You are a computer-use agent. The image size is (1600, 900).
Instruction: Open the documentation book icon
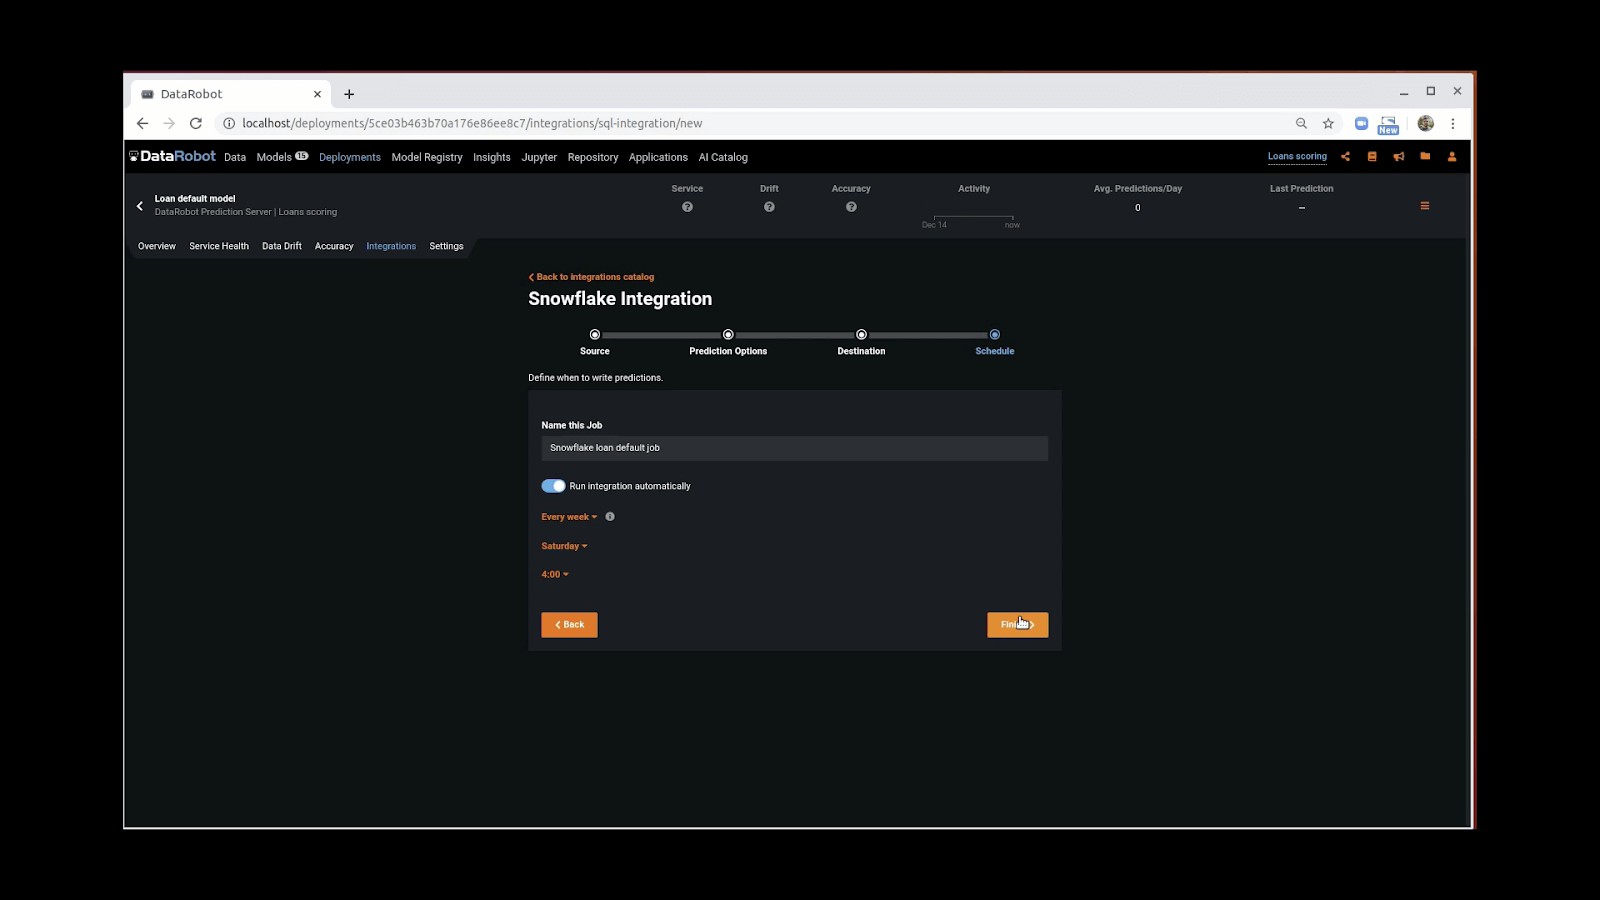[x=1372, y=156]
